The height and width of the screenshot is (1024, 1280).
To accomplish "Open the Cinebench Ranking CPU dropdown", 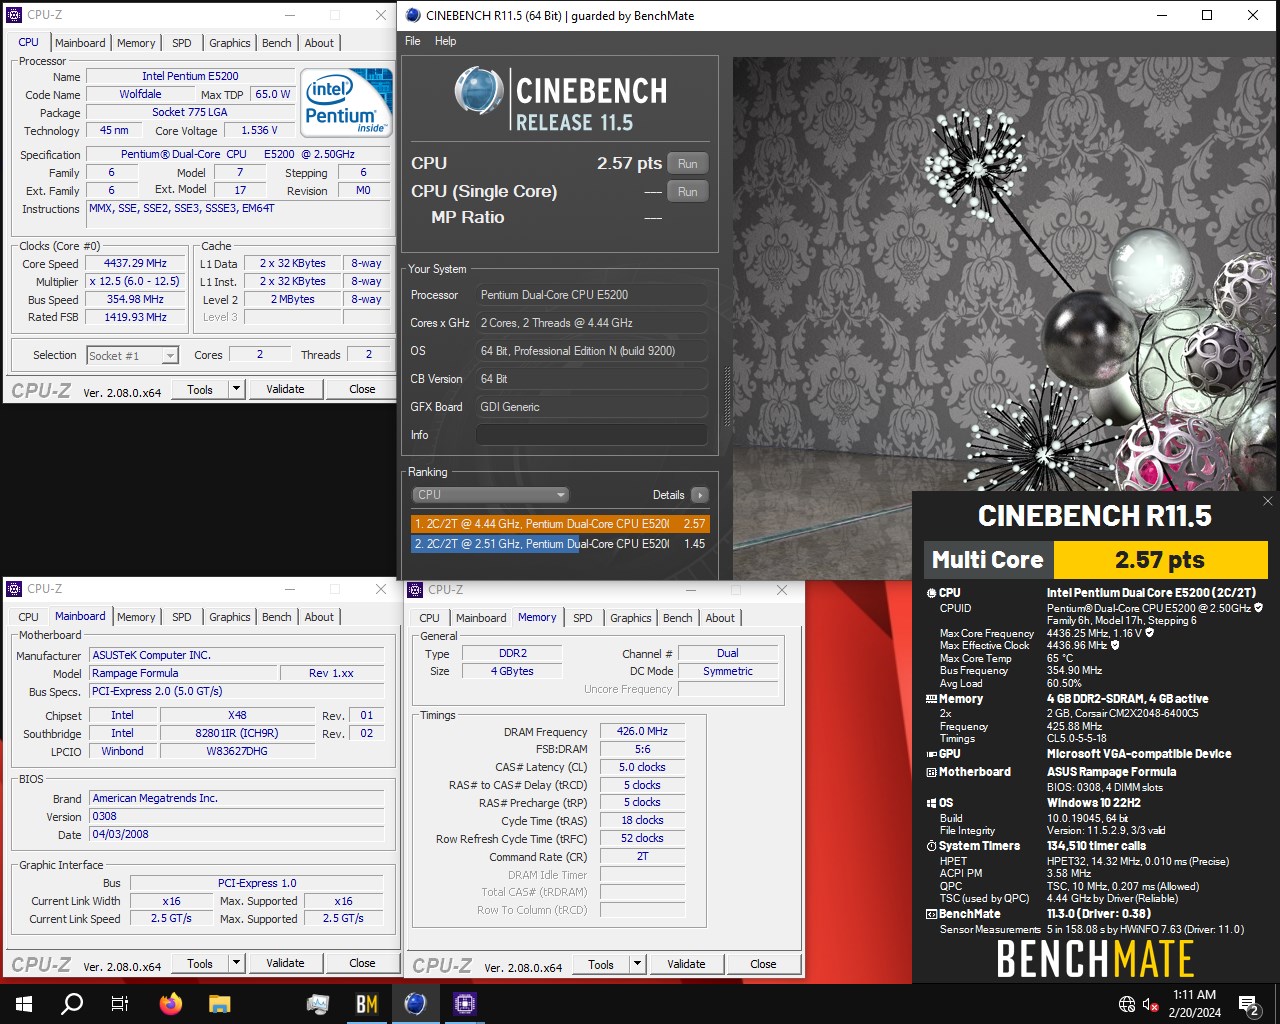I will [x=490, y=495].
